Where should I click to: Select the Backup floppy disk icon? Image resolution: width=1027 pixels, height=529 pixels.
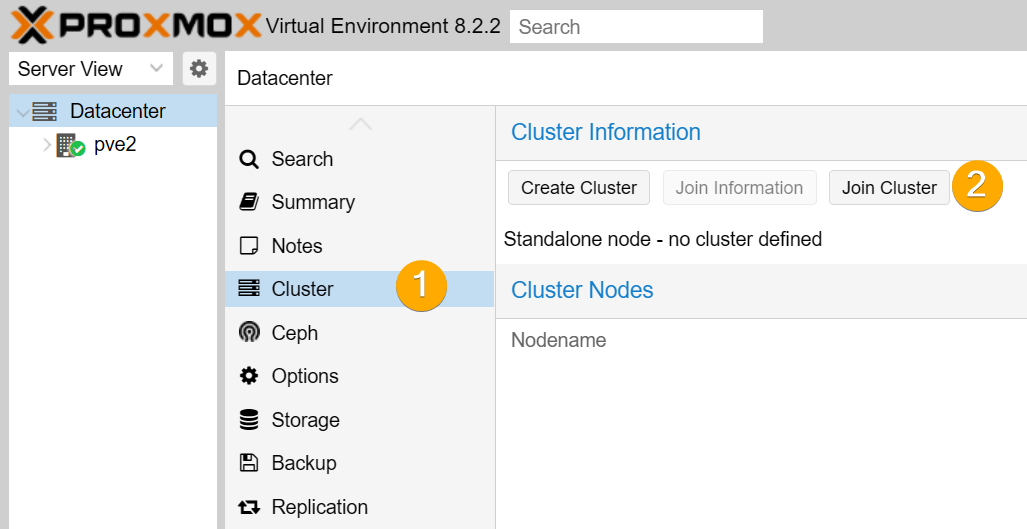pyautogui.click(x=249, y=463)
